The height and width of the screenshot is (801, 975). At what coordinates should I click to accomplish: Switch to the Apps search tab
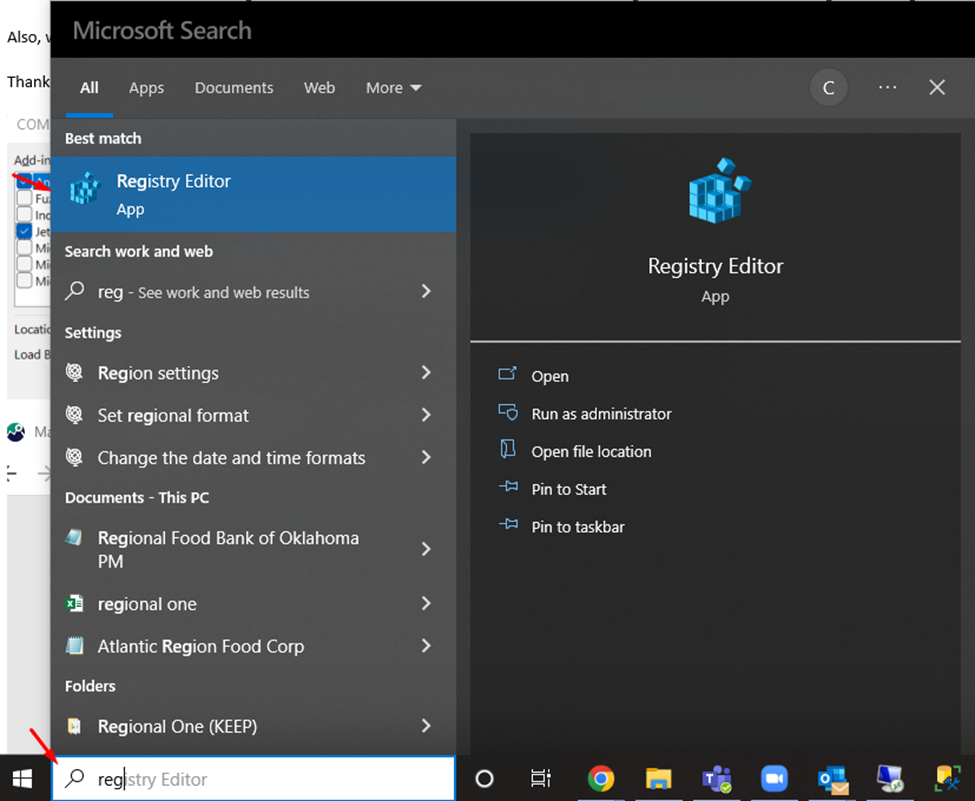pyautogui.click(x=147, y=88)
